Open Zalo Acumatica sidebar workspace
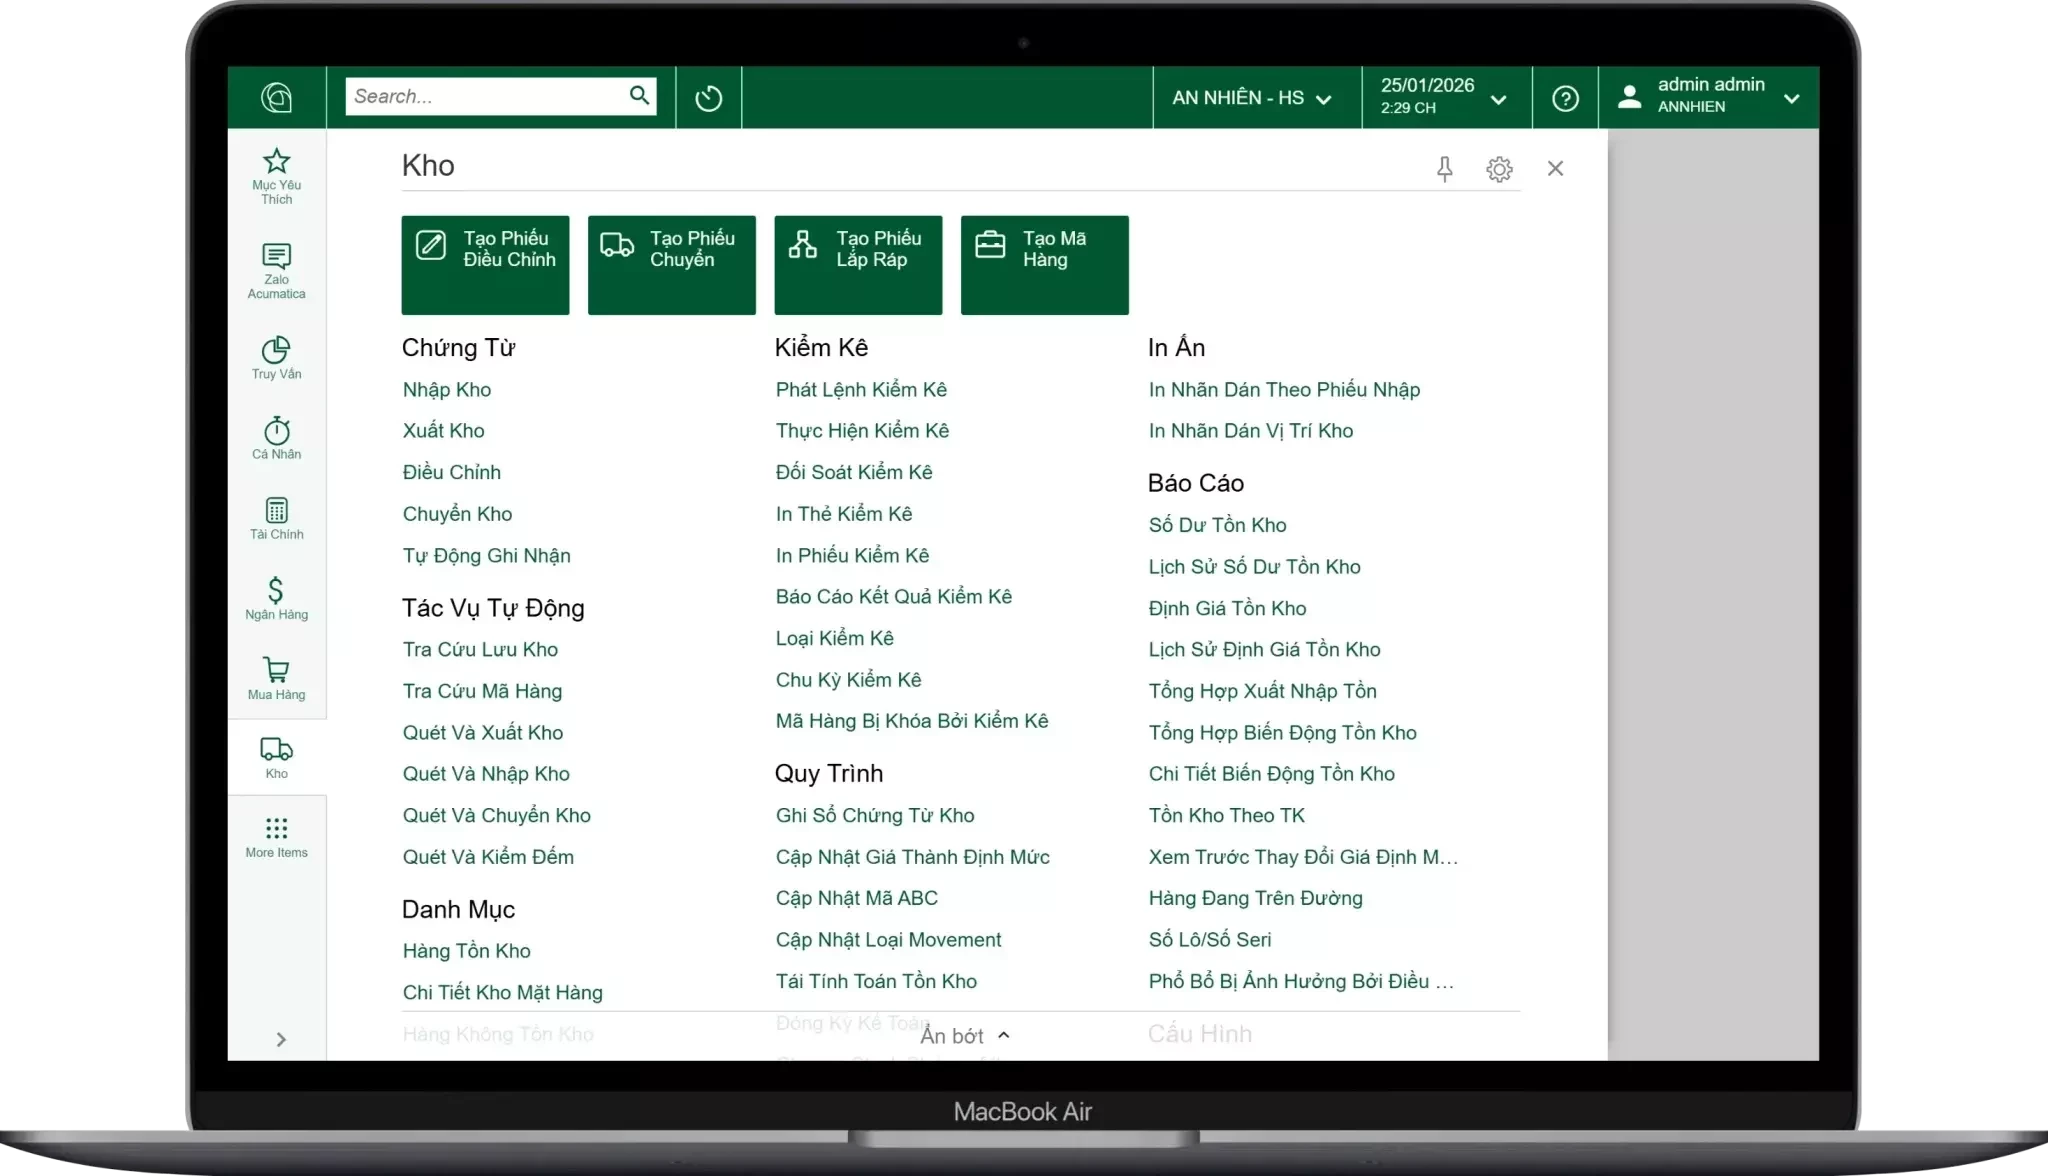The image size is (2048, 1176). (x=276, y=270)
